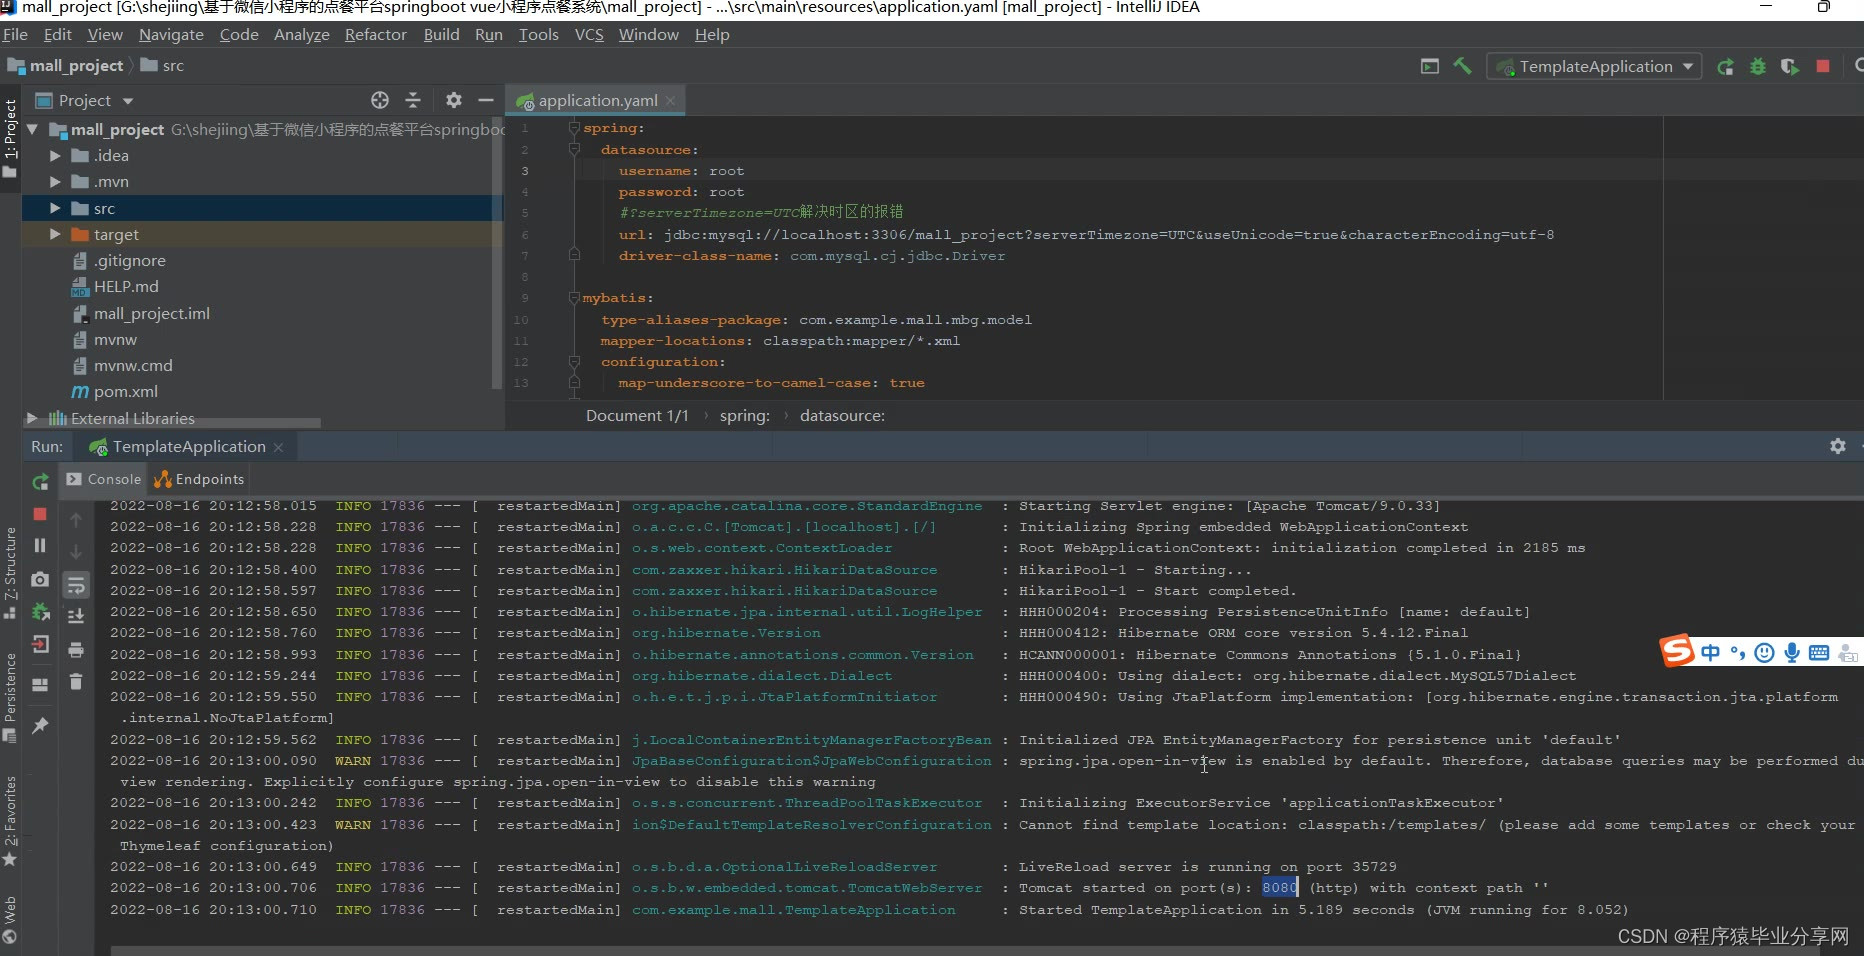This screenshot has height=956, width=1864.
Task: Open the Structure tool window side tab
Action: coord(10,571)
